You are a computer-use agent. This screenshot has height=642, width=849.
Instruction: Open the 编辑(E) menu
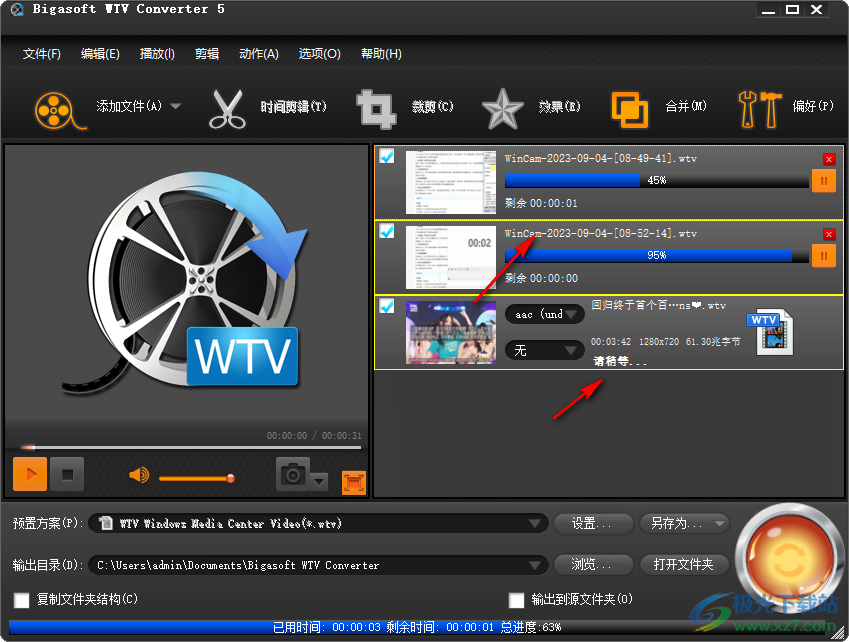pyautogui.click(x=100, y=54)
